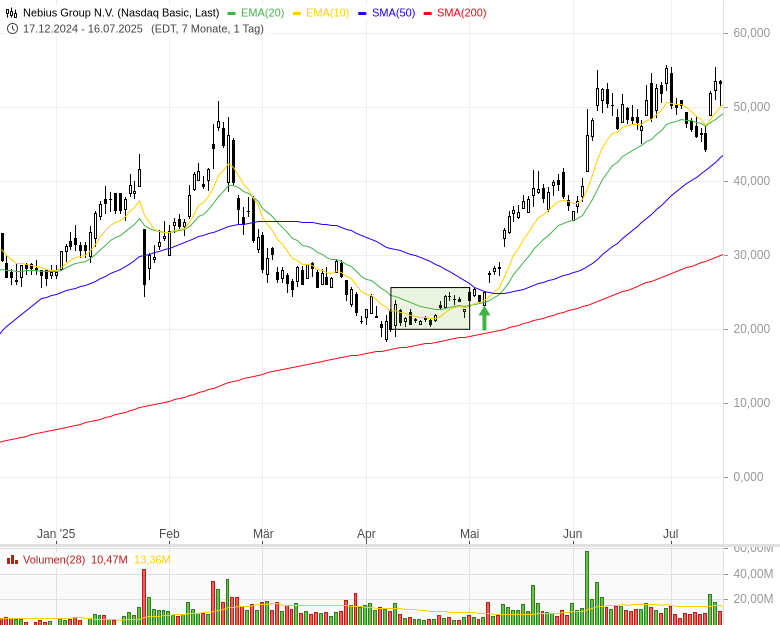The height and width of the screenshot is (625, 780).
Task: Click the green up arrow breakout marker
Action: [x=484, y=319]
